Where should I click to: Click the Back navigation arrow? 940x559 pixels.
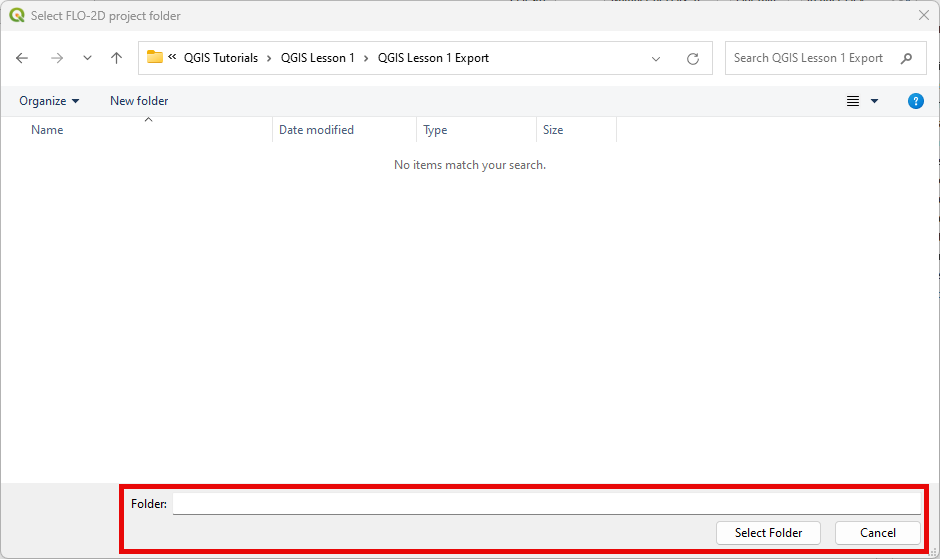pos(22,58)
